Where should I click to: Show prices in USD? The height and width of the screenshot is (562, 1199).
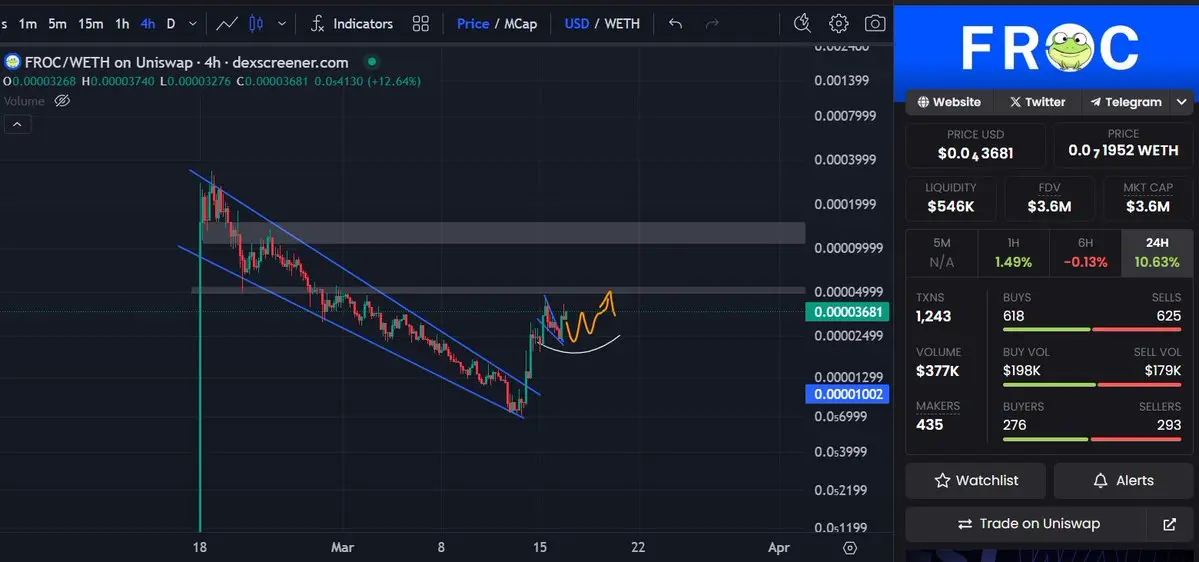click(x=577, y=24)
